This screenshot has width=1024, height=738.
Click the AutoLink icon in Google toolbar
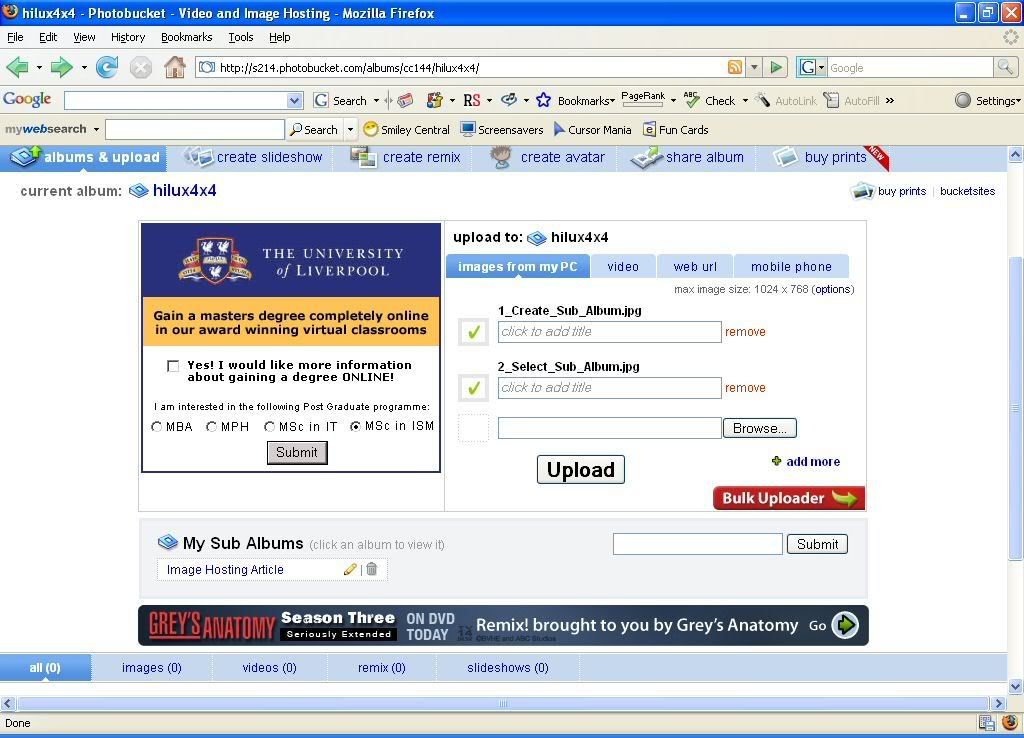coord(762,100)
